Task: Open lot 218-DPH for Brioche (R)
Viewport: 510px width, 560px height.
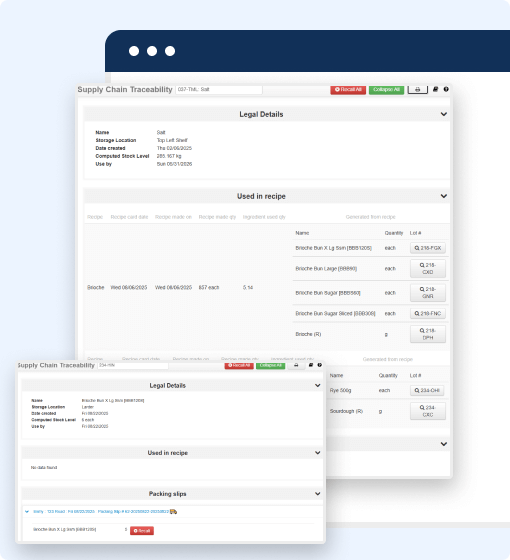Action: [428, 334]
